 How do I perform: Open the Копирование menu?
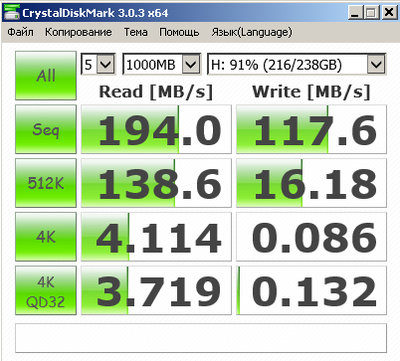[78, 32]
